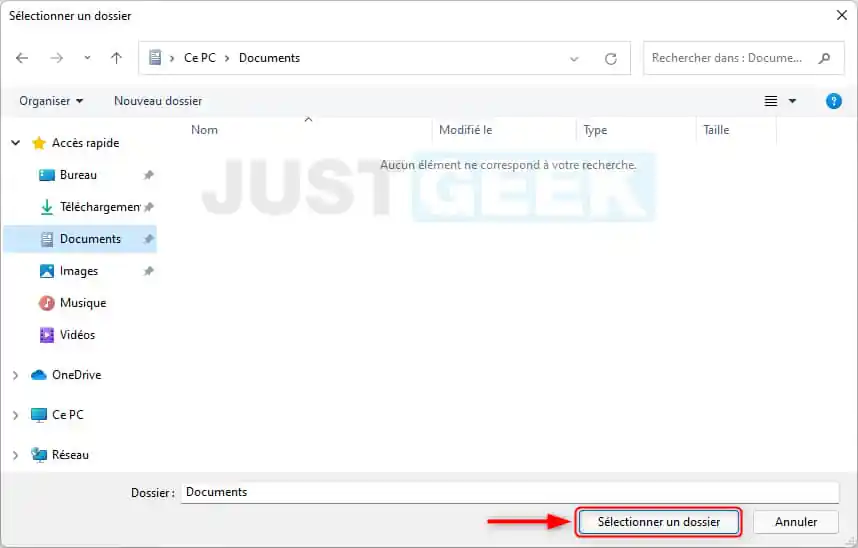The image size is (858, 548).
Task: Click the pin icon next to Bureau
Action: [x=148, y=175]
